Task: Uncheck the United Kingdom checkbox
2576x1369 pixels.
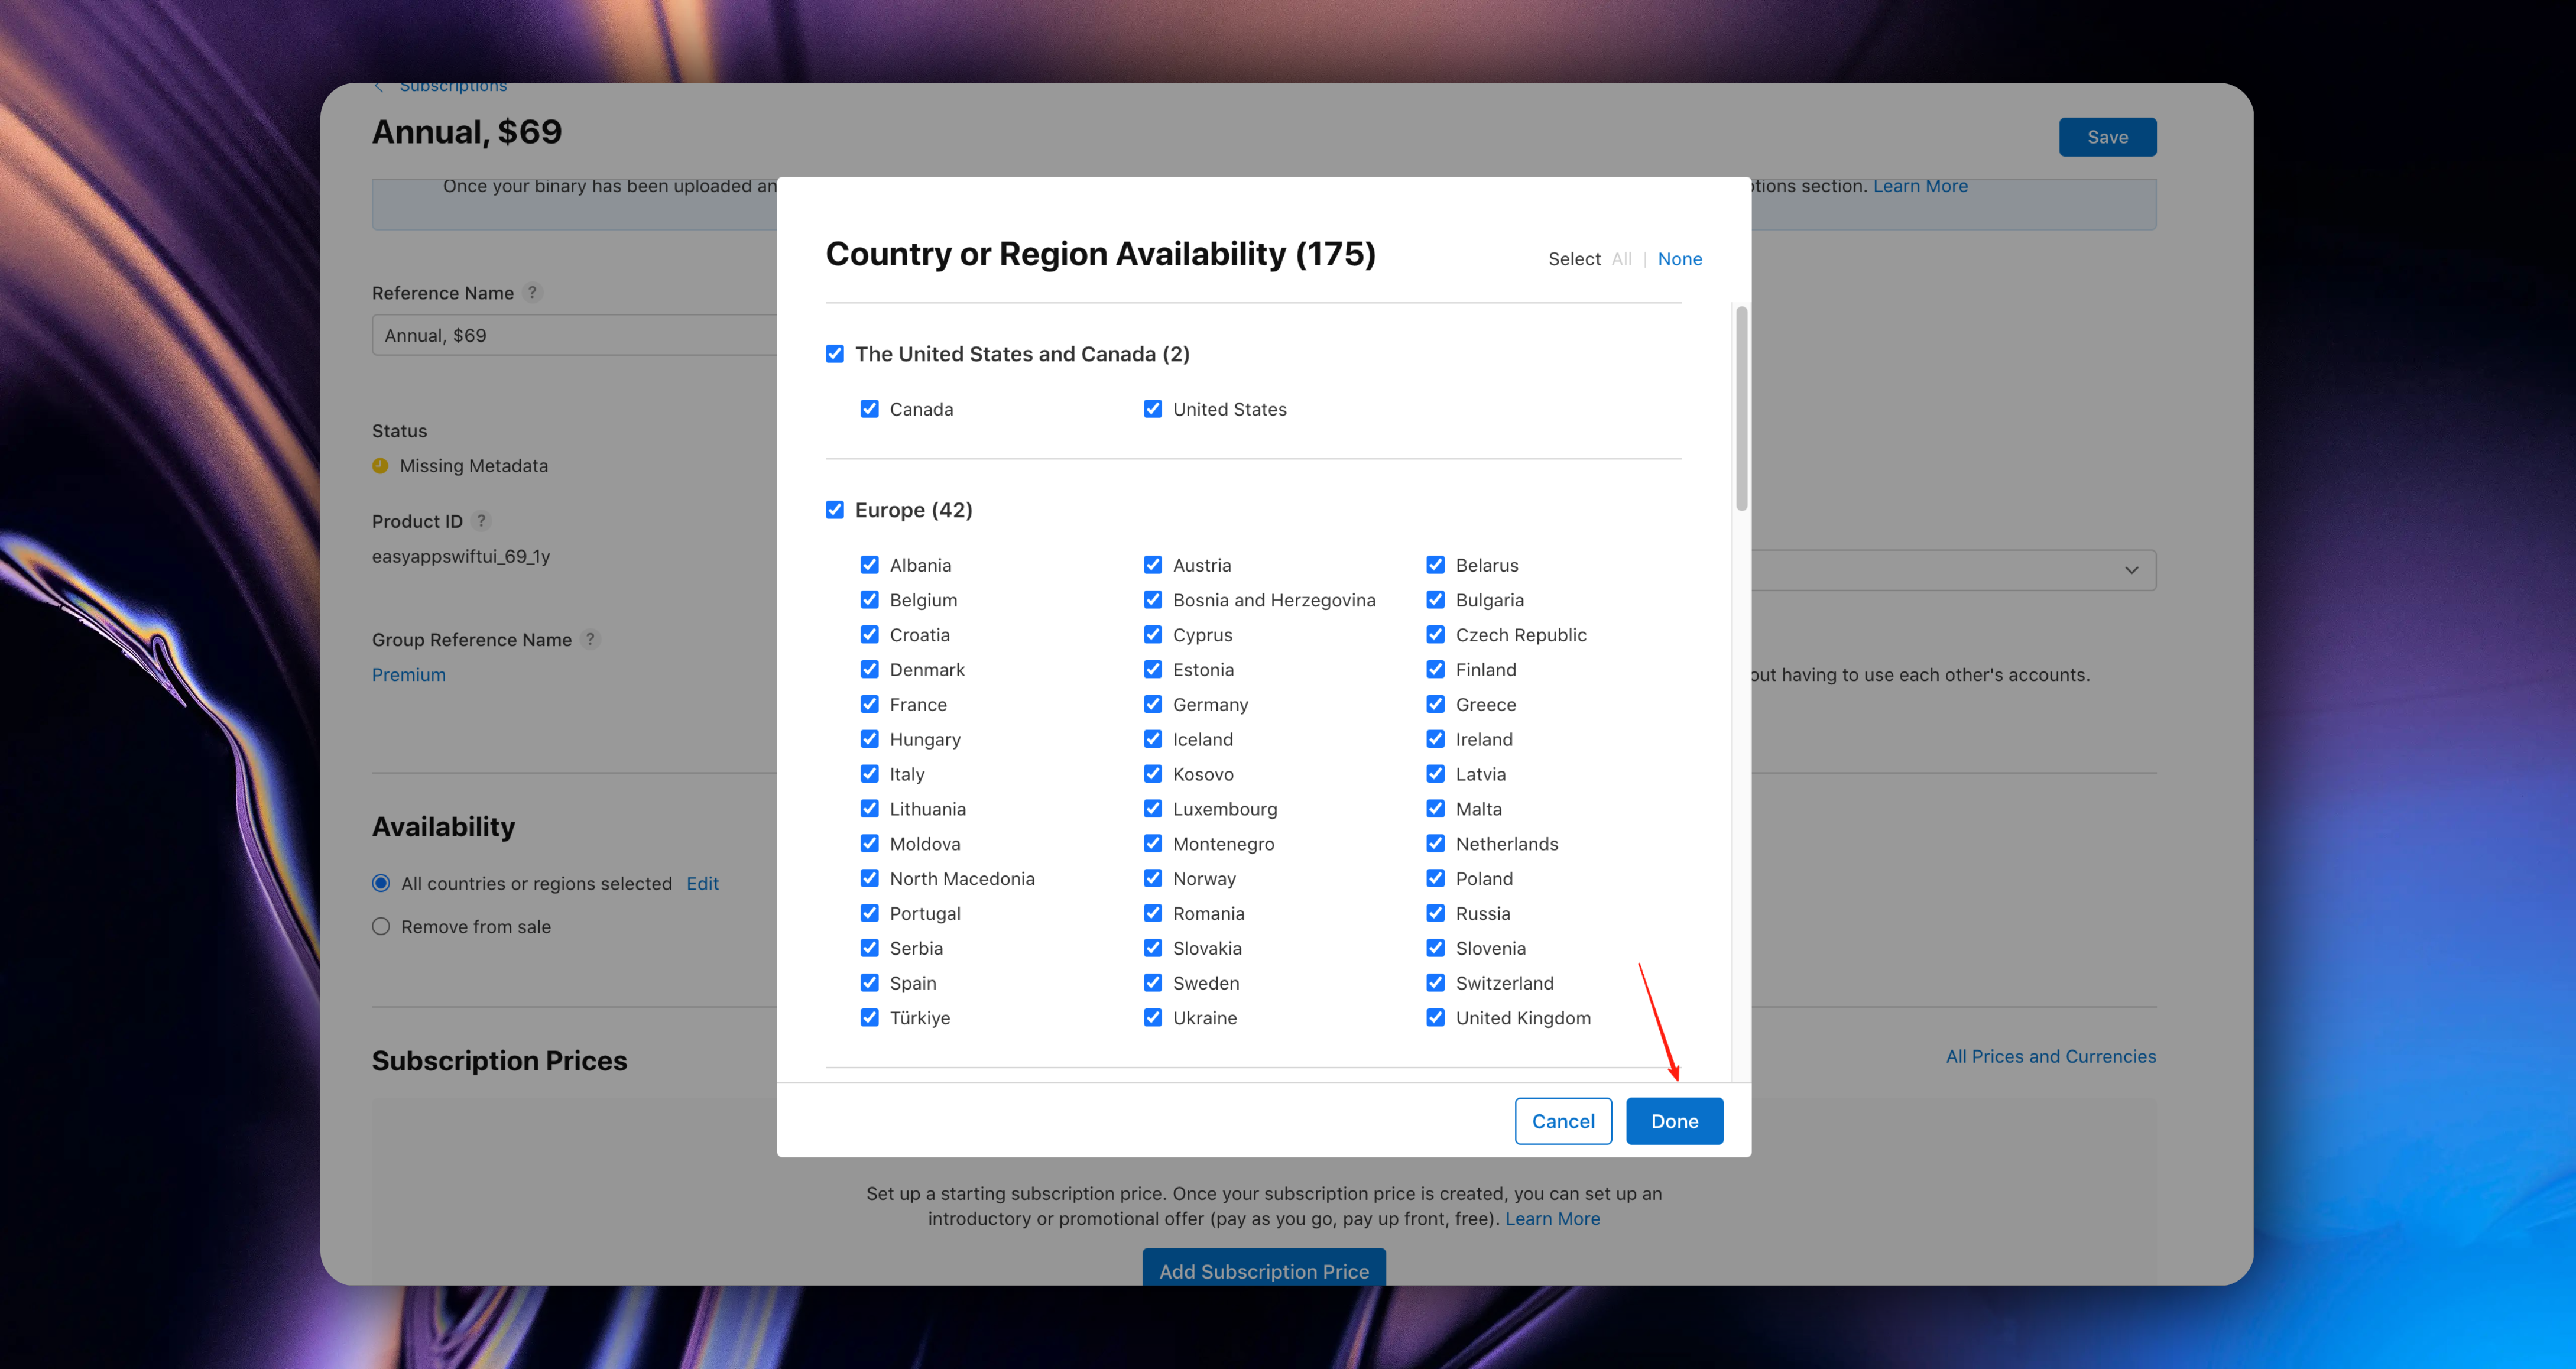Action: 1435,1017
